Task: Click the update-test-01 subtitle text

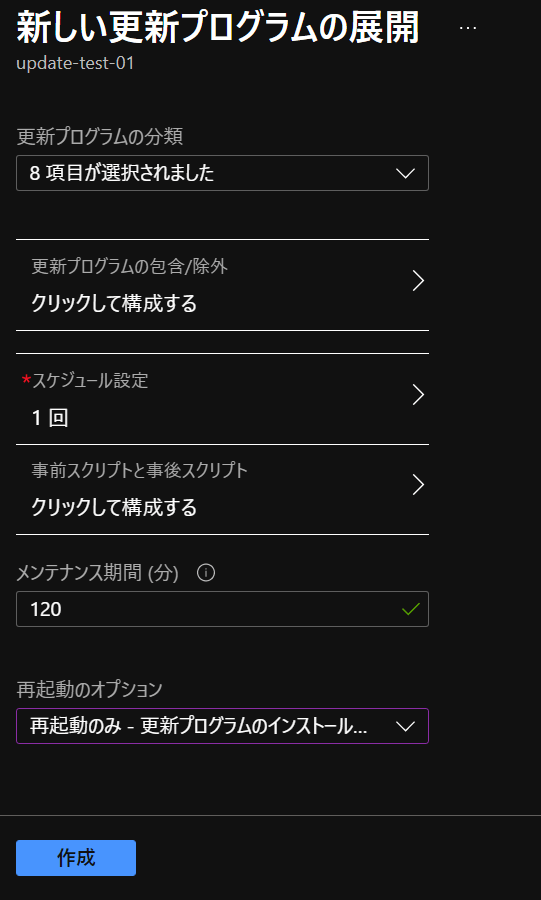Action: pyautogui.click(x=75, y=63)
